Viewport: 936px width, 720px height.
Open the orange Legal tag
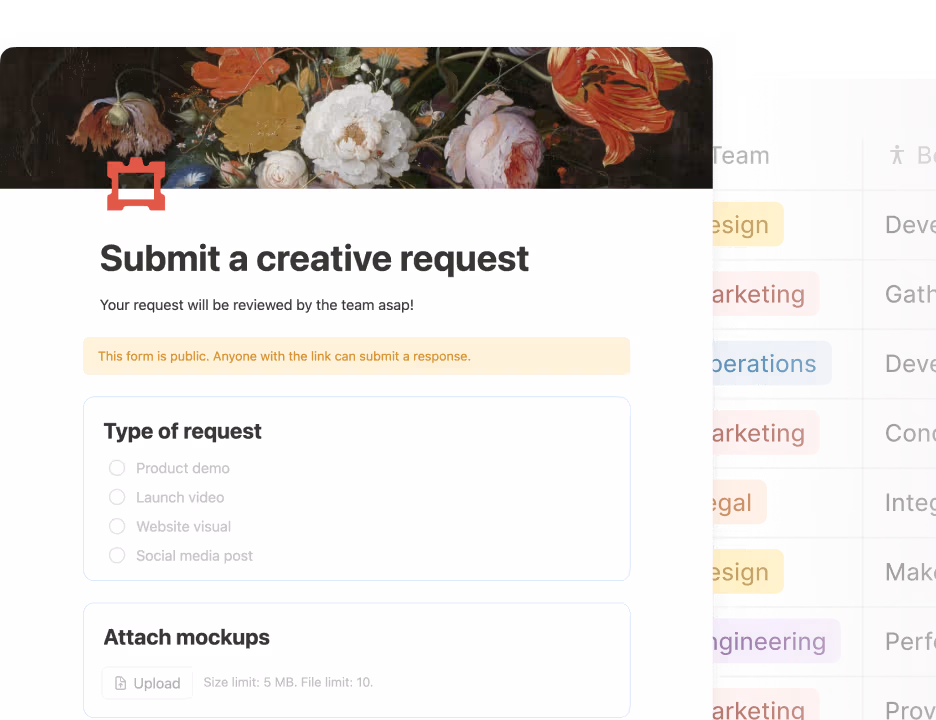click(x=737, y=503)
